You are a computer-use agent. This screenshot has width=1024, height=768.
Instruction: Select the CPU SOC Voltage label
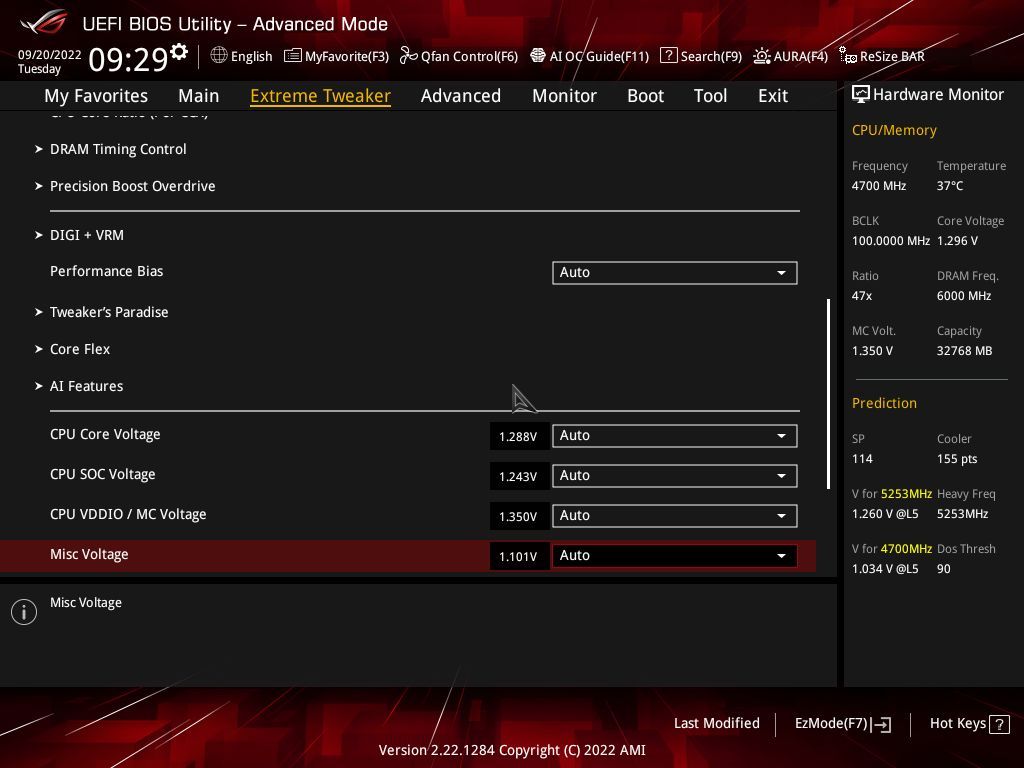[103, 474]
